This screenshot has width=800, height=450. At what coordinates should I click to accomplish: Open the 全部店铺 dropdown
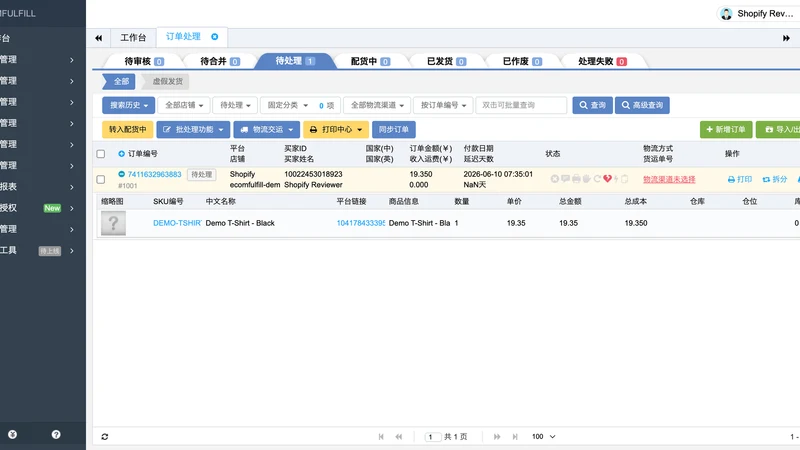[x=184, y=105]
